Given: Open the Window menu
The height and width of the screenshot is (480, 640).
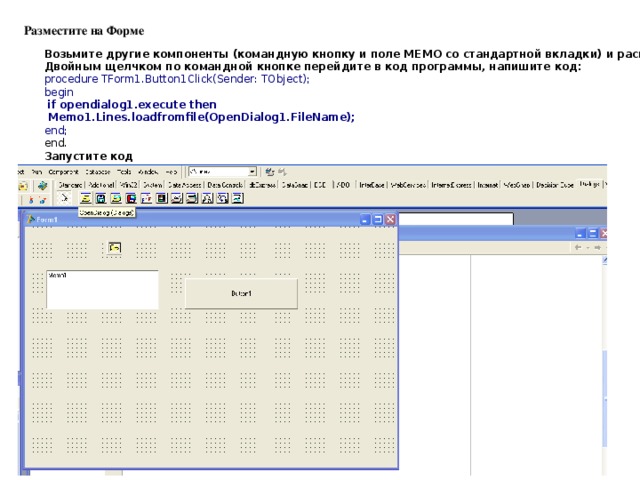Looking at the screenshot, I should 148,172.
